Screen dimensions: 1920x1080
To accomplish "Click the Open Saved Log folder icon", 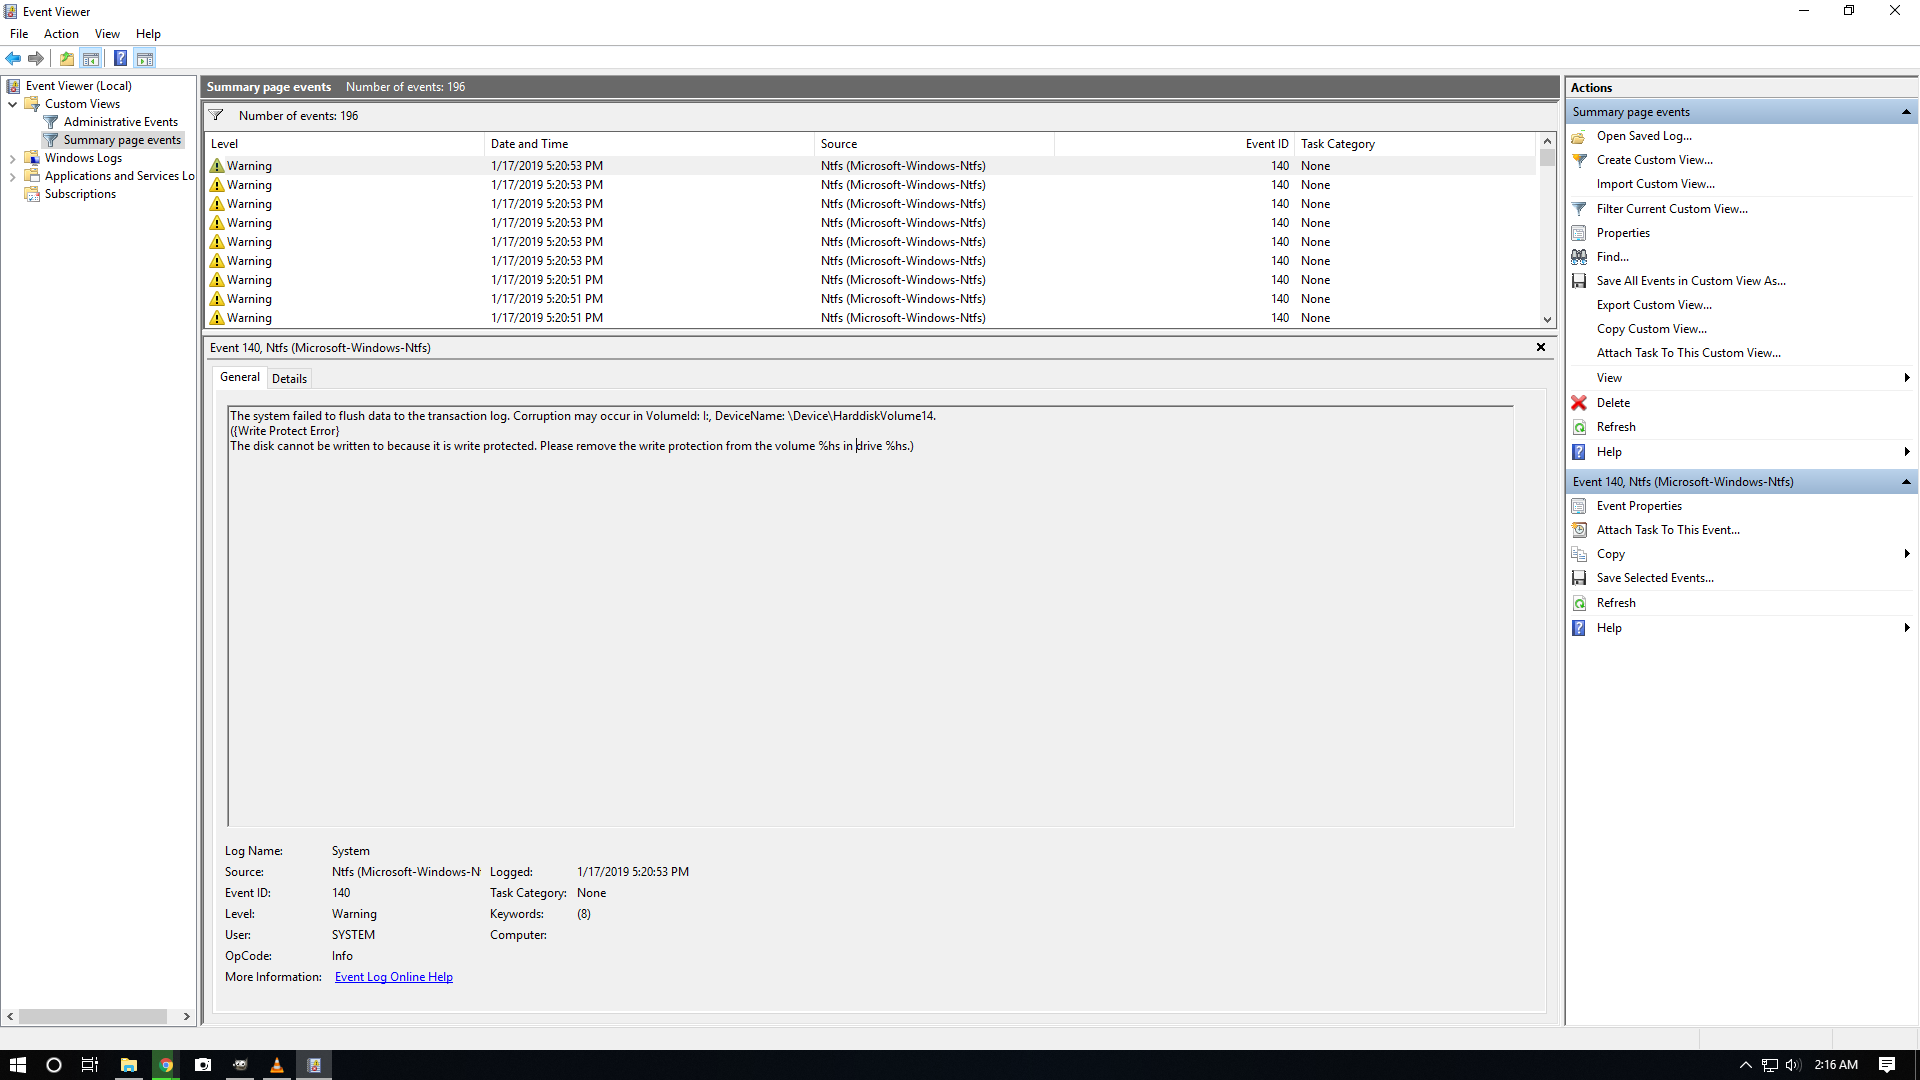I will click(1579, 136).
